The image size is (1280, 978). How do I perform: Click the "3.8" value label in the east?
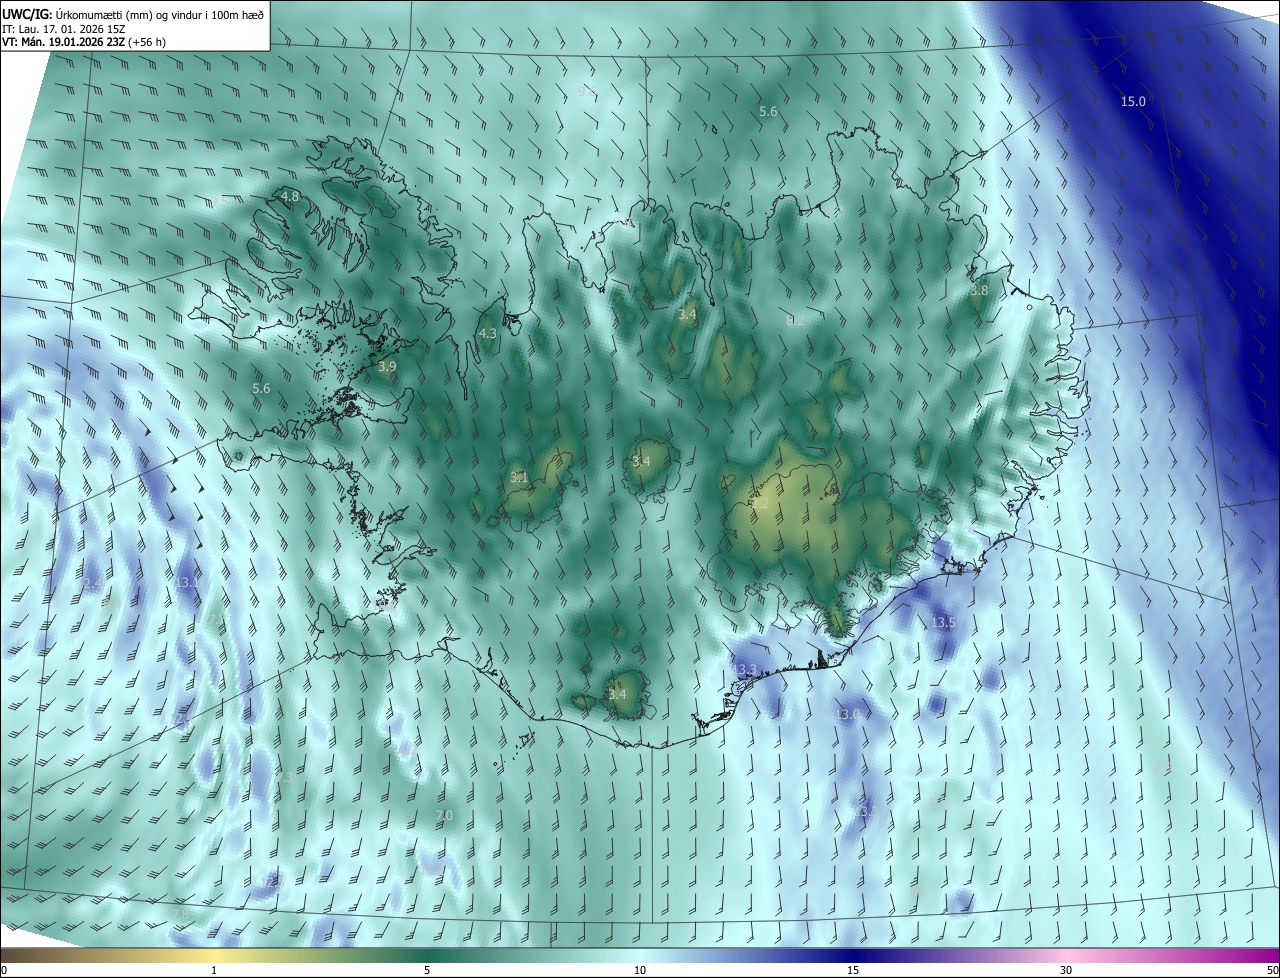point(979,290)
